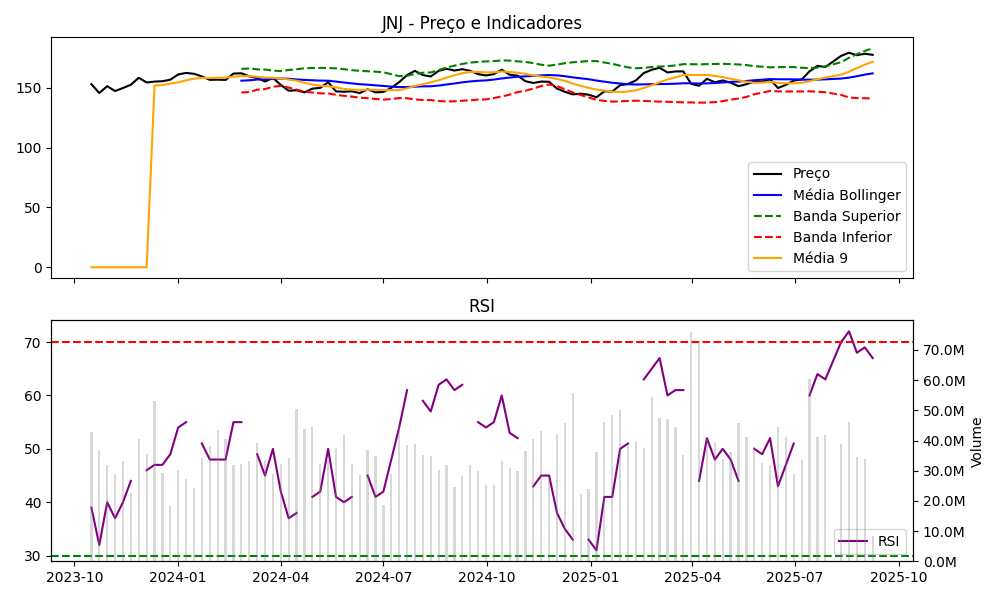
Task: Click the '2024-01' x-axis date label
Action: point(177,577)
